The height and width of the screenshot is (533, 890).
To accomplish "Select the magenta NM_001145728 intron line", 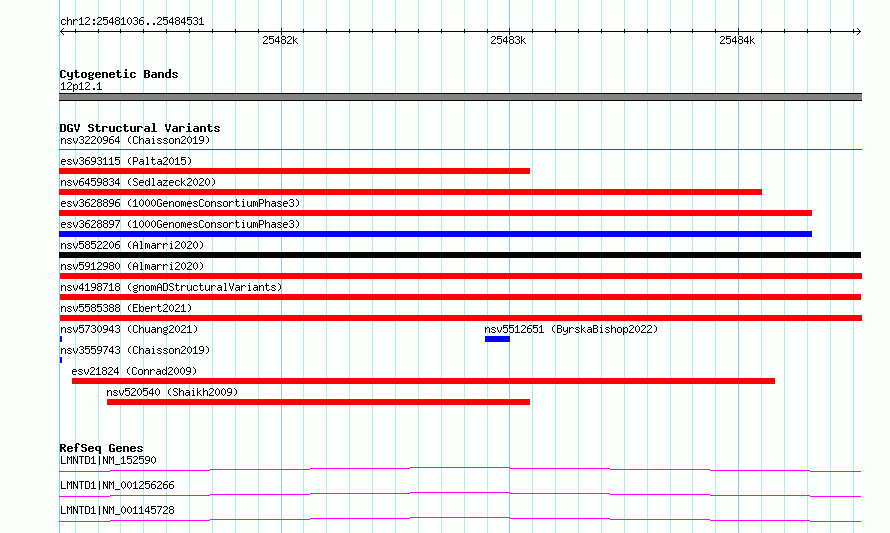I will [x=460, y=519].
